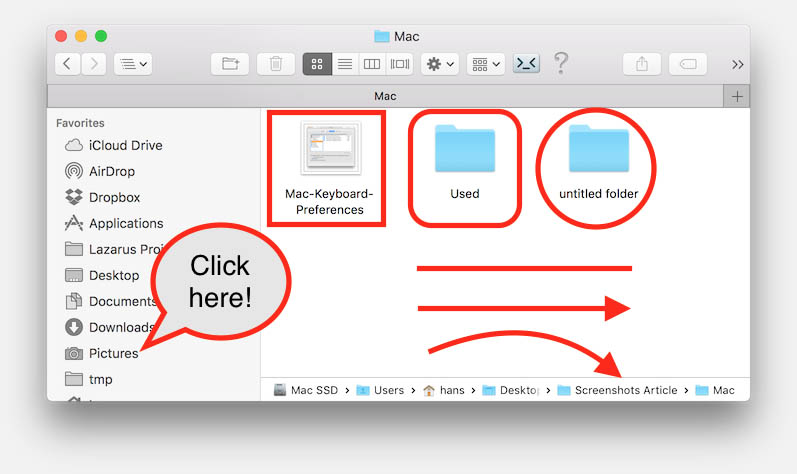Open Pictures in the sidebar
The image size is (797, 474).
(x=102, y=353)
